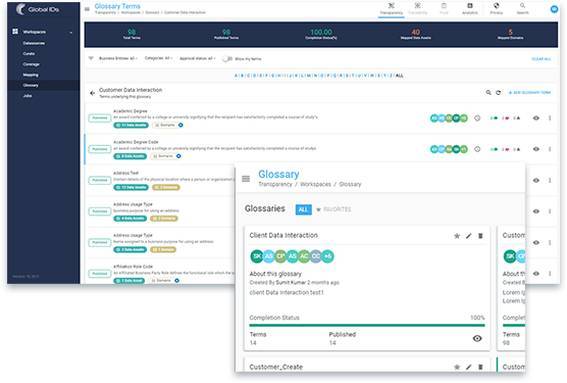Select Curate in the sidebar
567x383 pixels.
pyautogui.click(x=29, y=54)
